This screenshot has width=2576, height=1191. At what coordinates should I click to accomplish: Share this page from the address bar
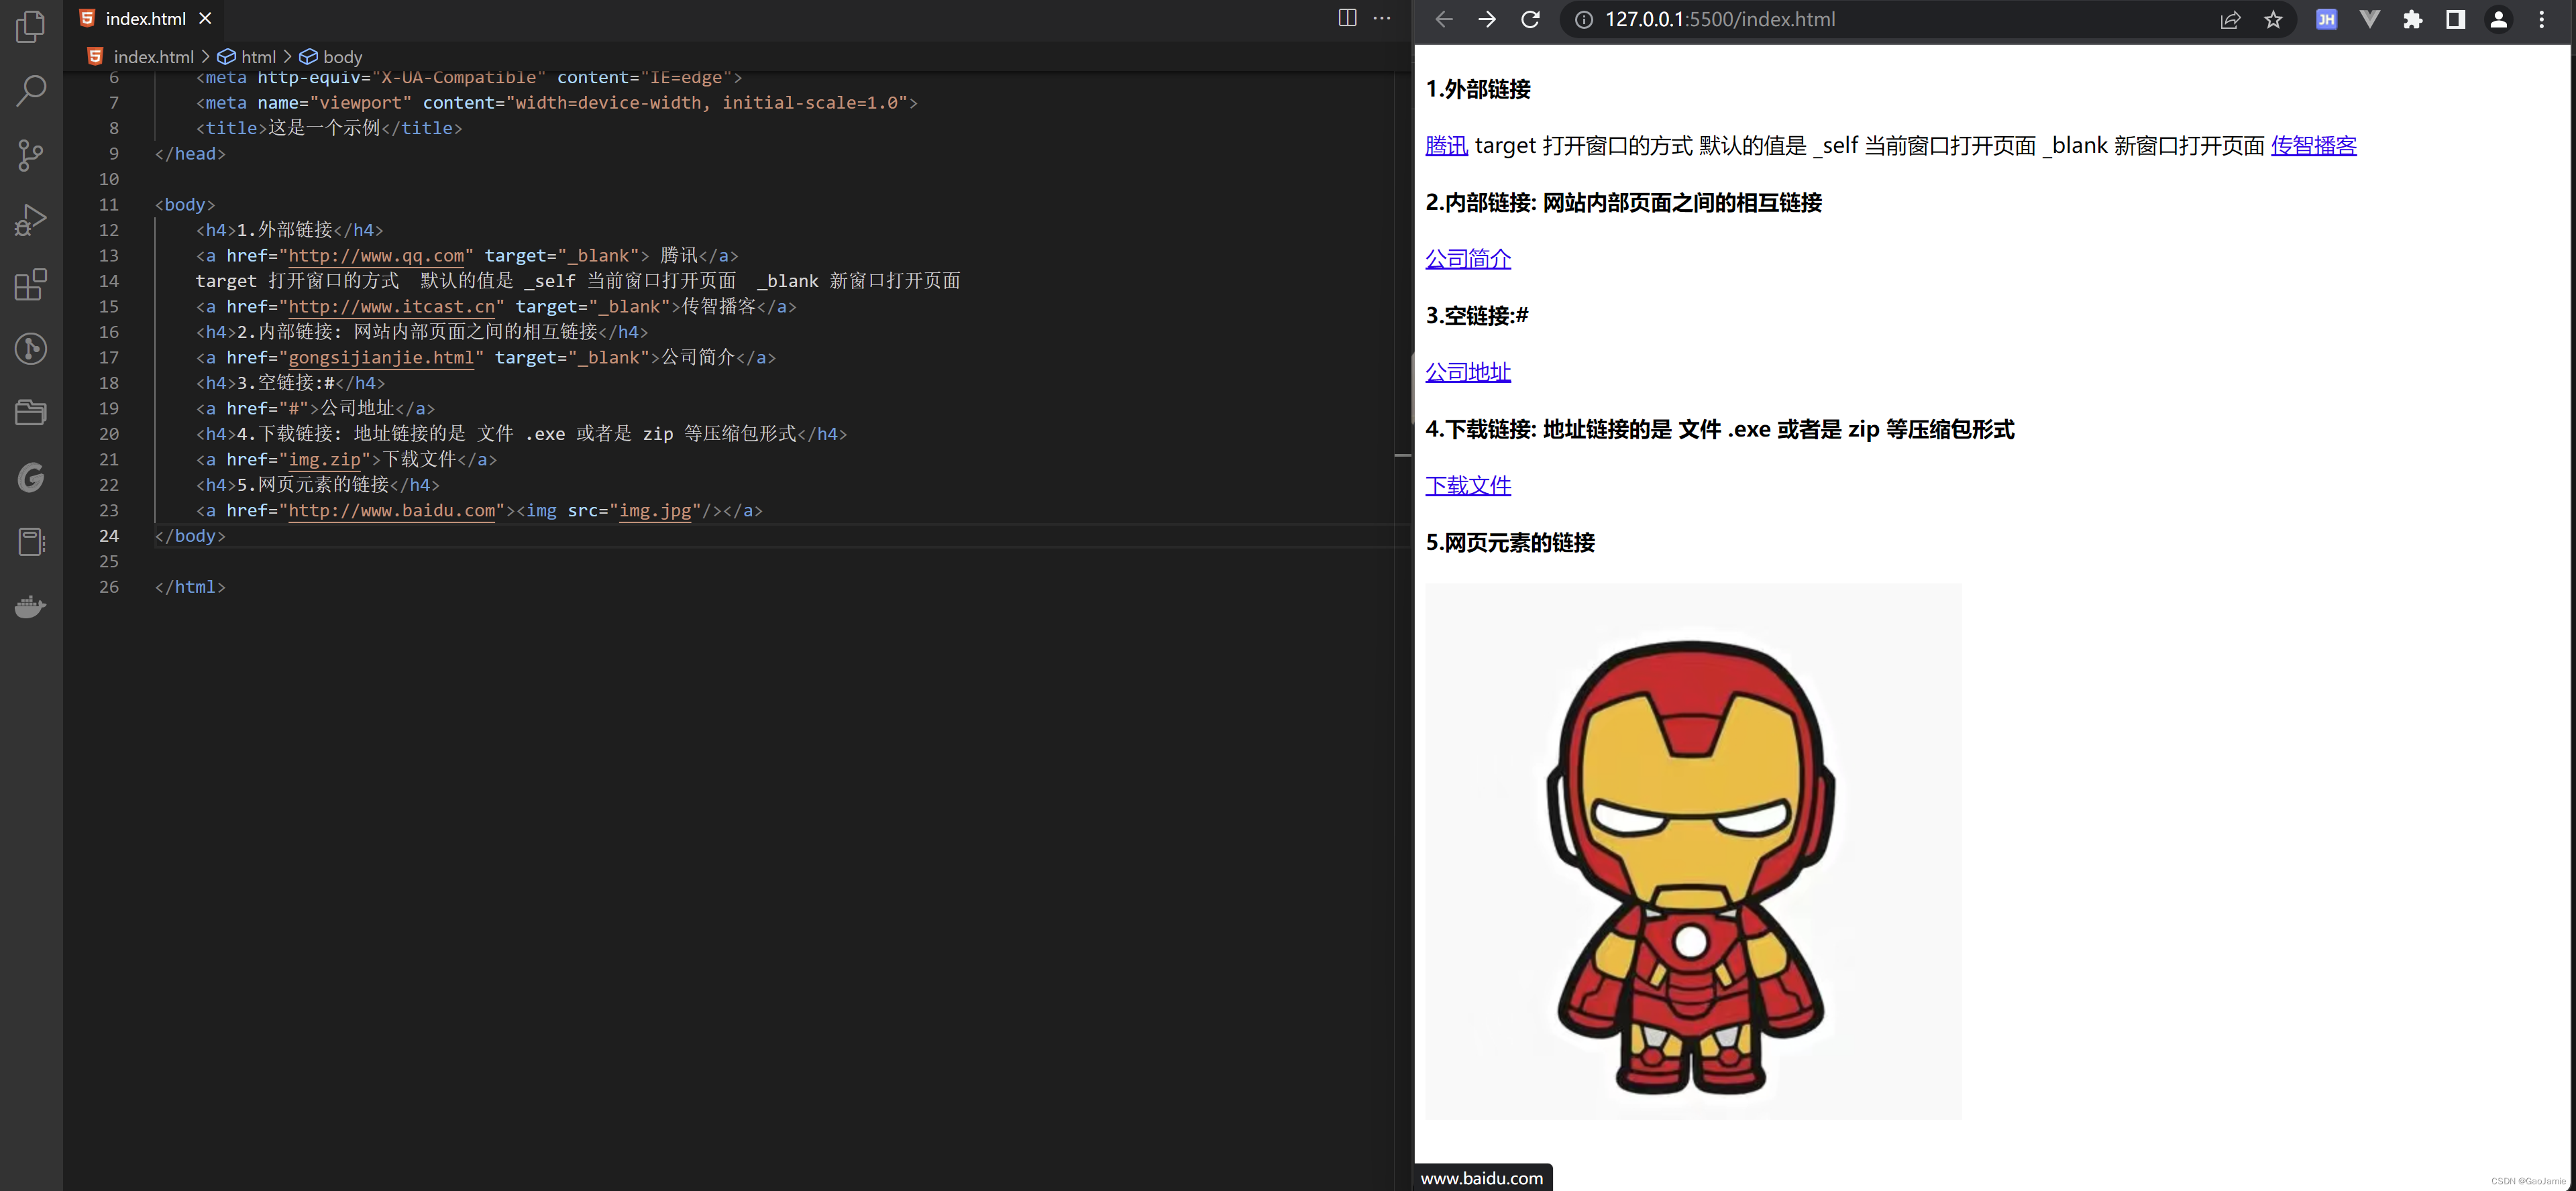point(2230,19)
